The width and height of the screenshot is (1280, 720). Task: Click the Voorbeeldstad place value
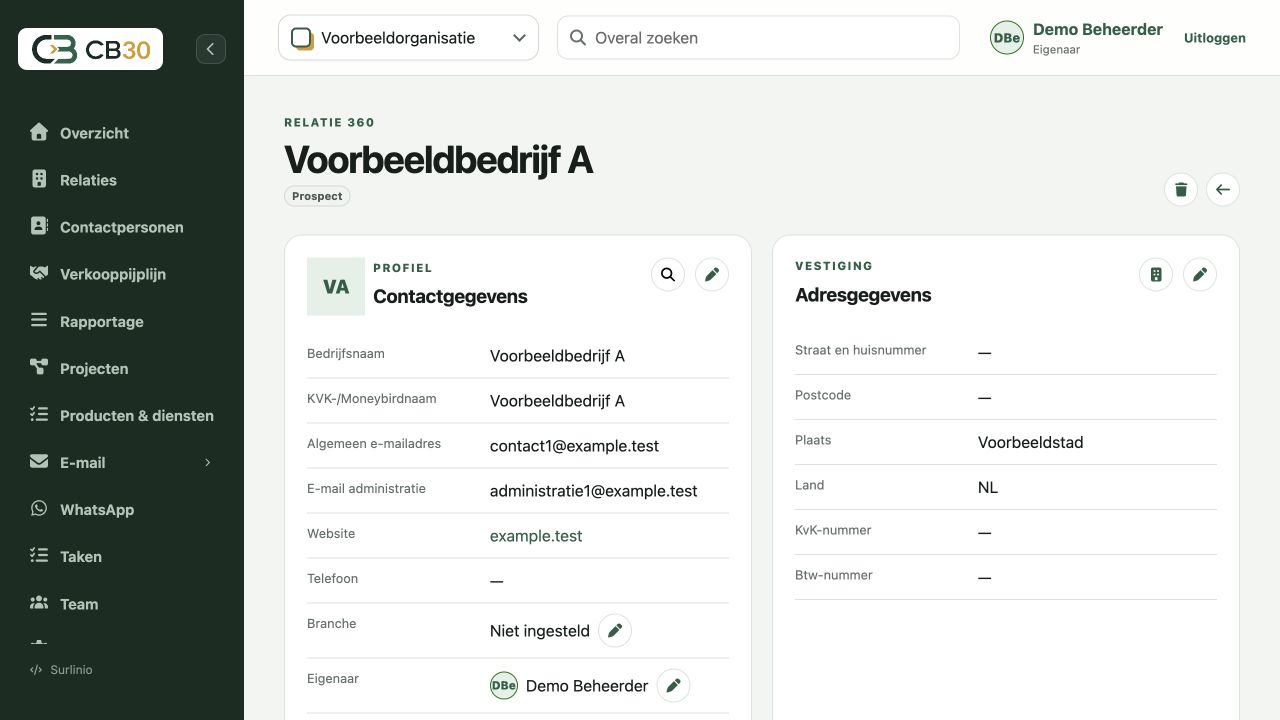[1031, 442]
